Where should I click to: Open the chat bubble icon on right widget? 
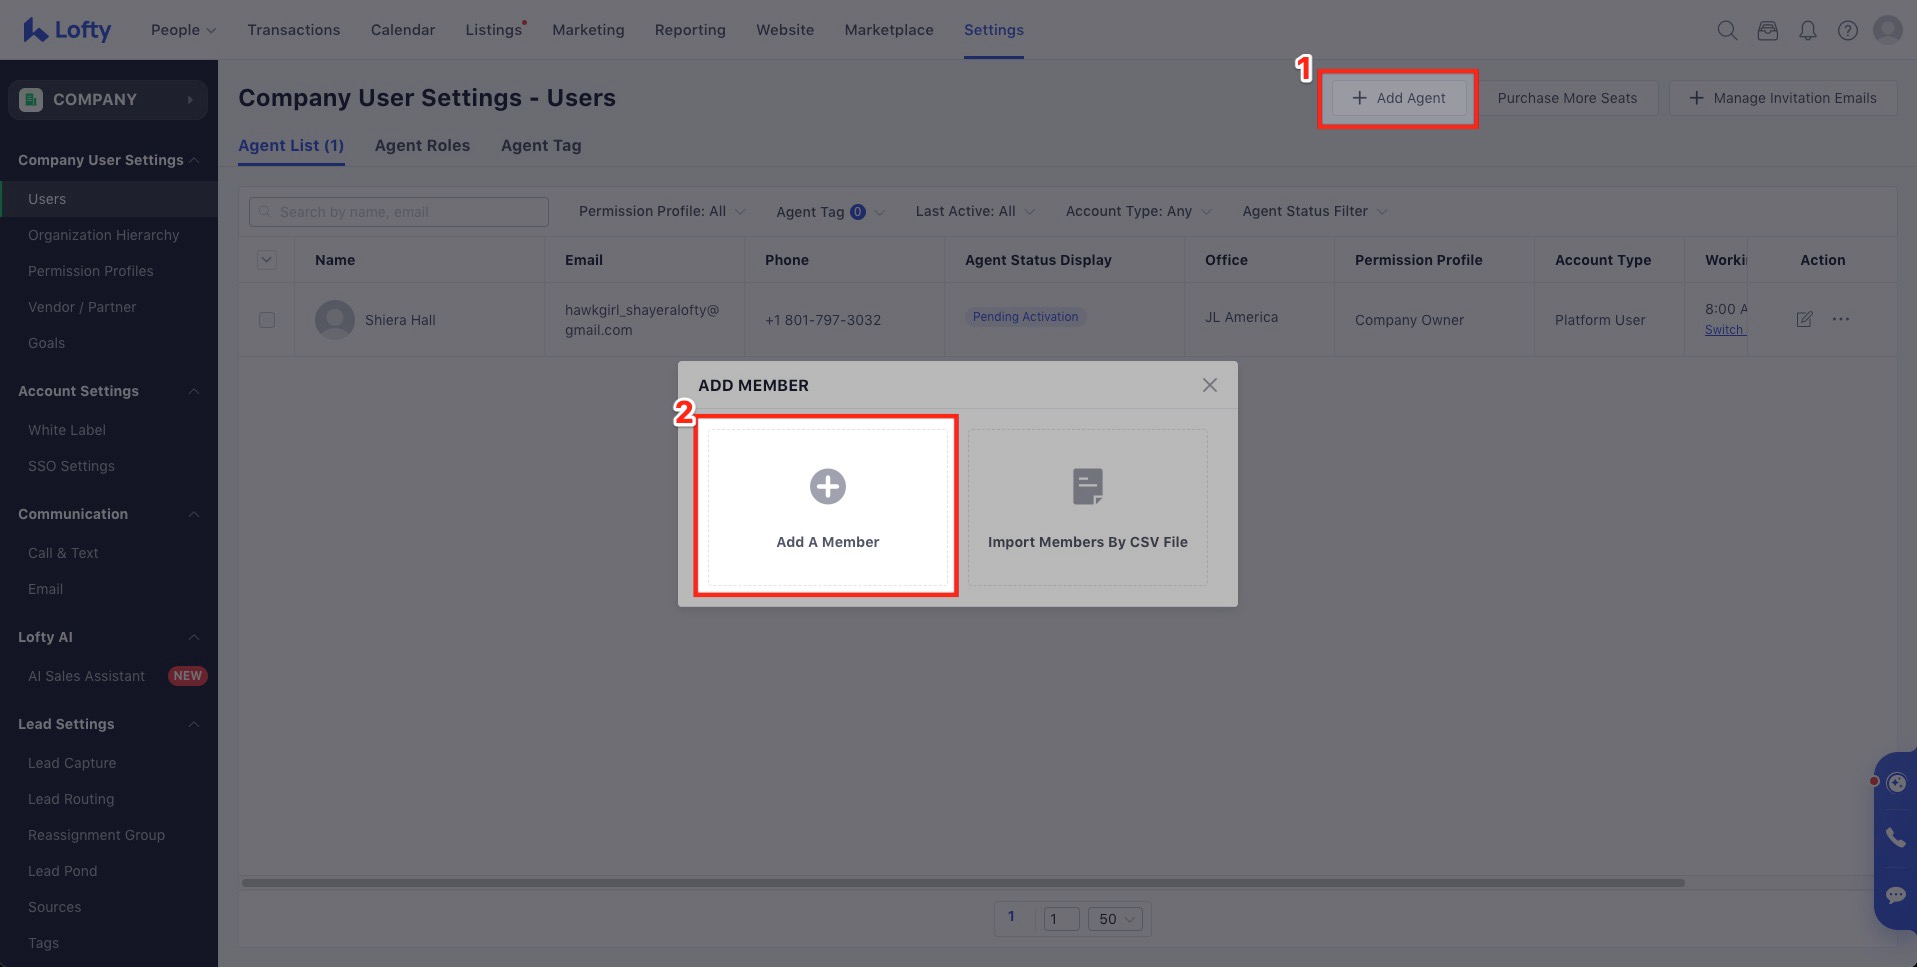1895,894
